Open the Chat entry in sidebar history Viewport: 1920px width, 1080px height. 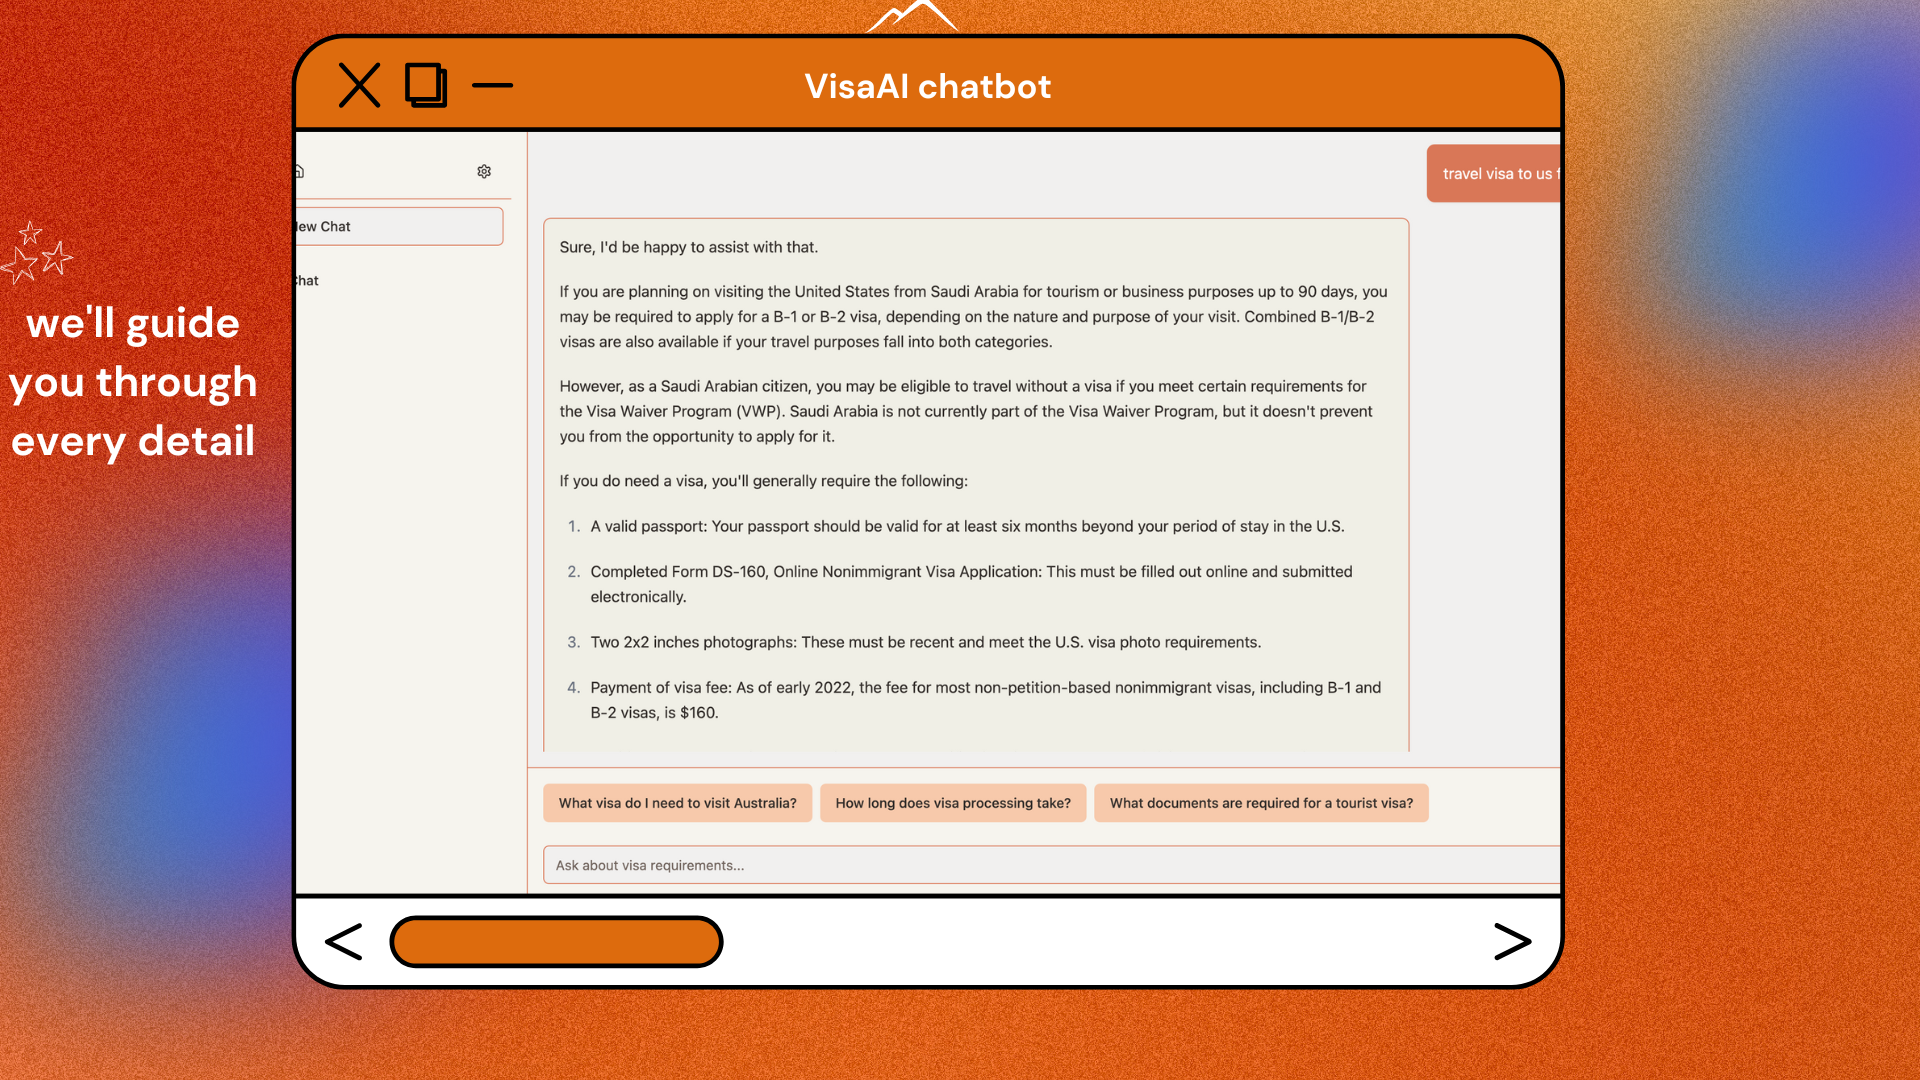coord(308,281)
